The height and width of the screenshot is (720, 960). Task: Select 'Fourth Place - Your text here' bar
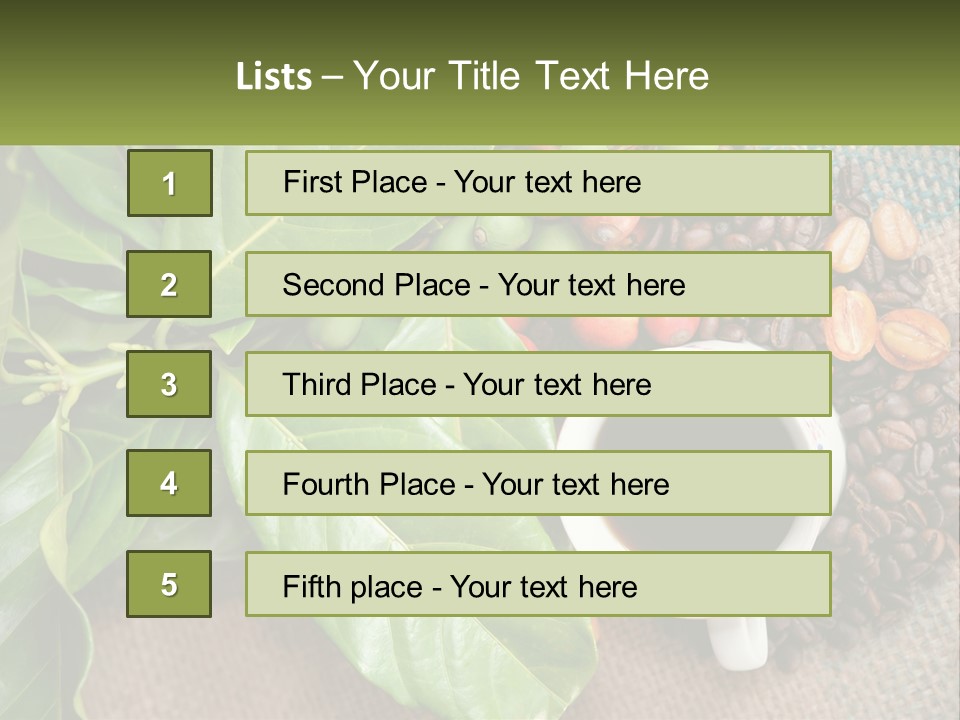point(538,483)
